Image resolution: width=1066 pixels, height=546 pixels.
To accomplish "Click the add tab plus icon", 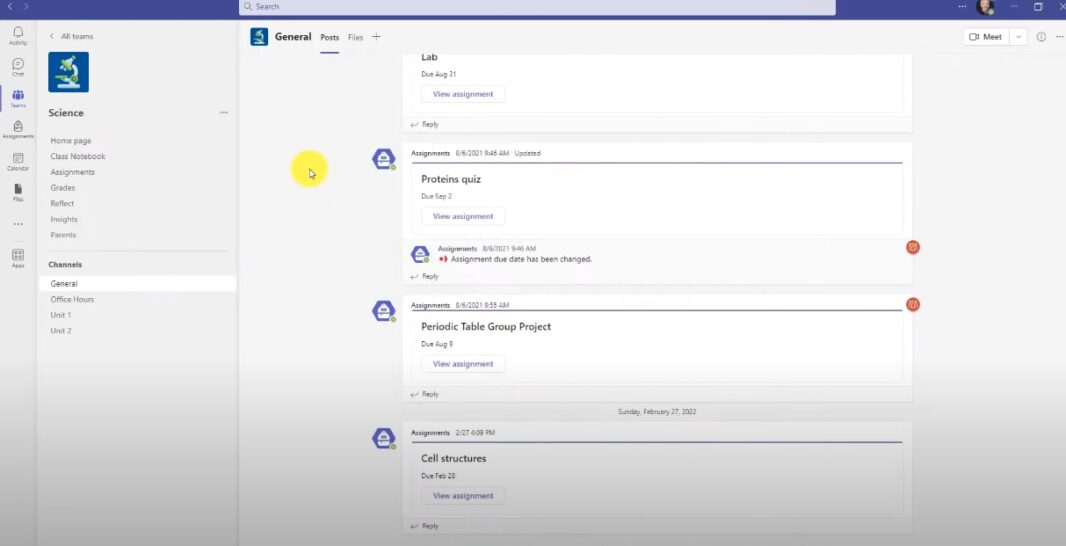I will tap(376, 37).
